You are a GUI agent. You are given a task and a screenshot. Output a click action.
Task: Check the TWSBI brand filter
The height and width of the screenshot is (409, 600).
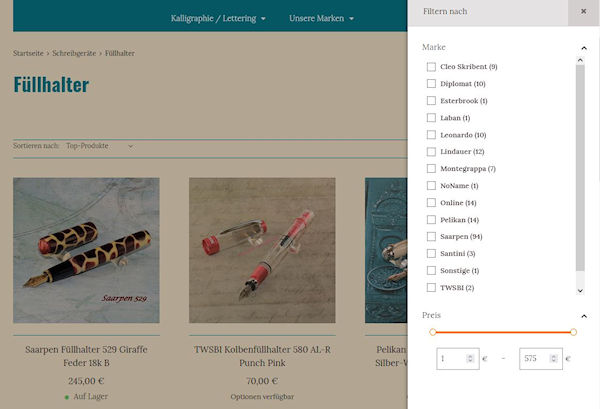[431, 287]
